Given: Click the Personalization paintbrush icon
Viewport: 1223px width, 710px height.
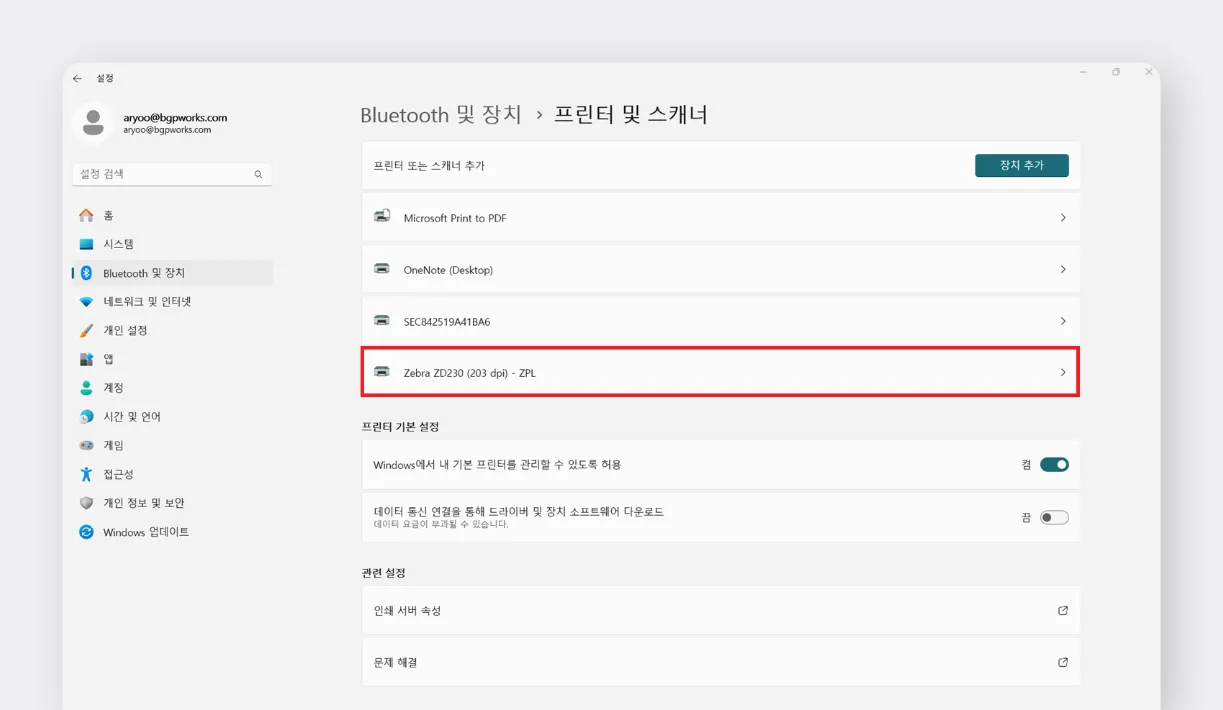Looking at the screenshot, I should (86, 330).
